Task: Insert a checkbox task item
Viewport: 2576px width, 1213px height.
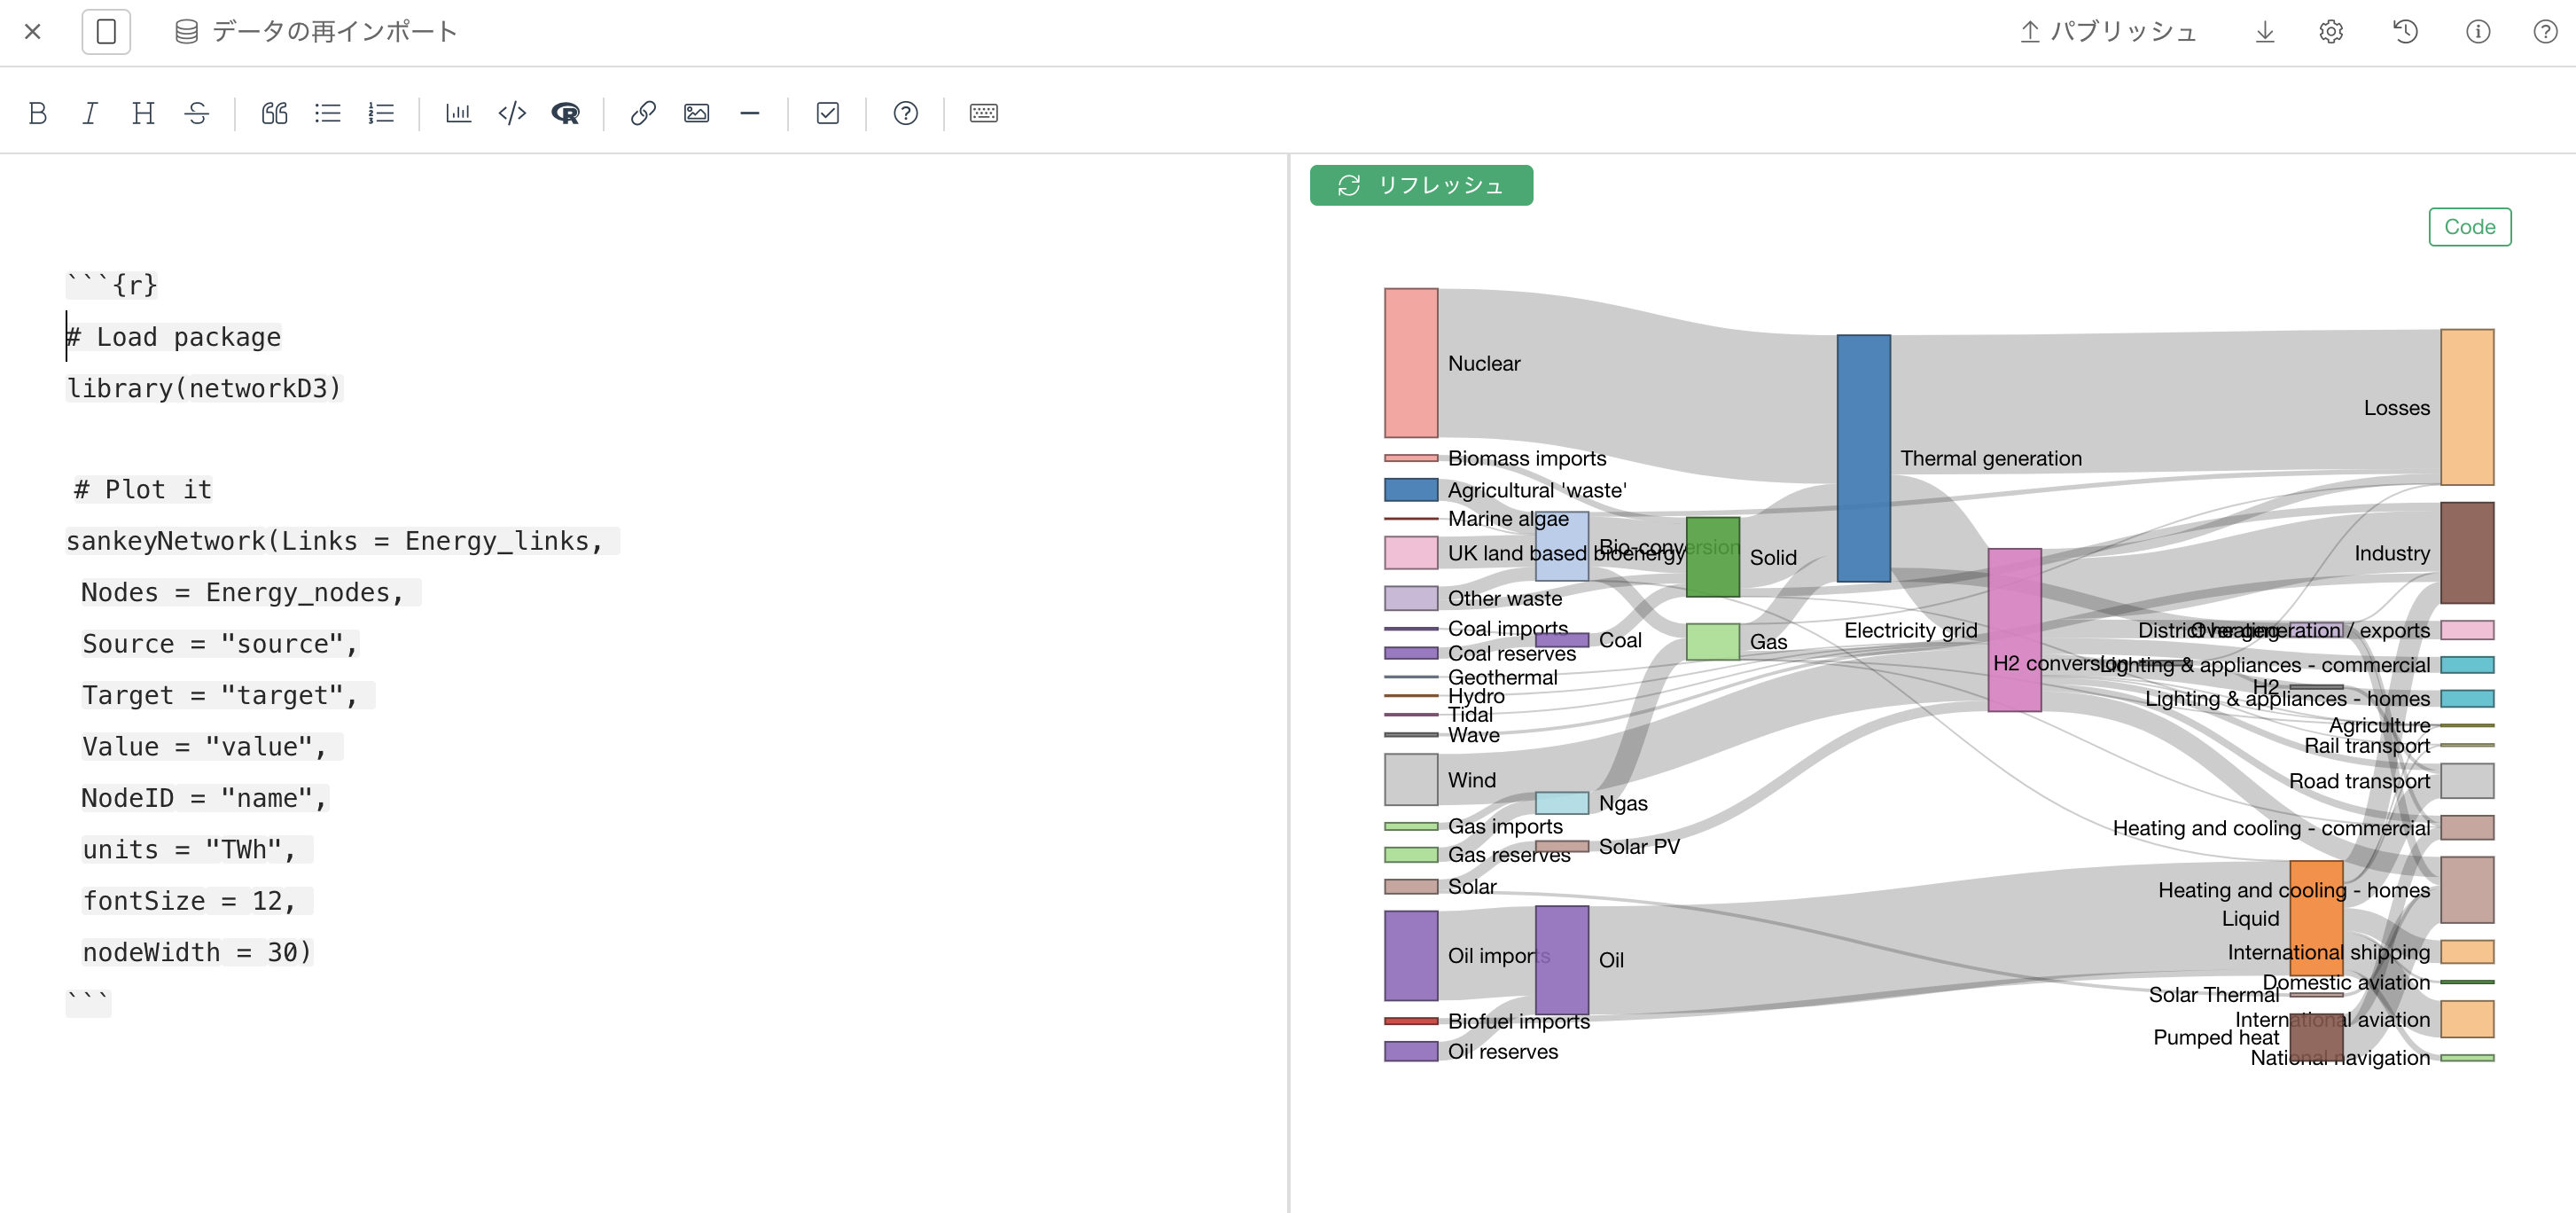Action: tap(828, 113)
